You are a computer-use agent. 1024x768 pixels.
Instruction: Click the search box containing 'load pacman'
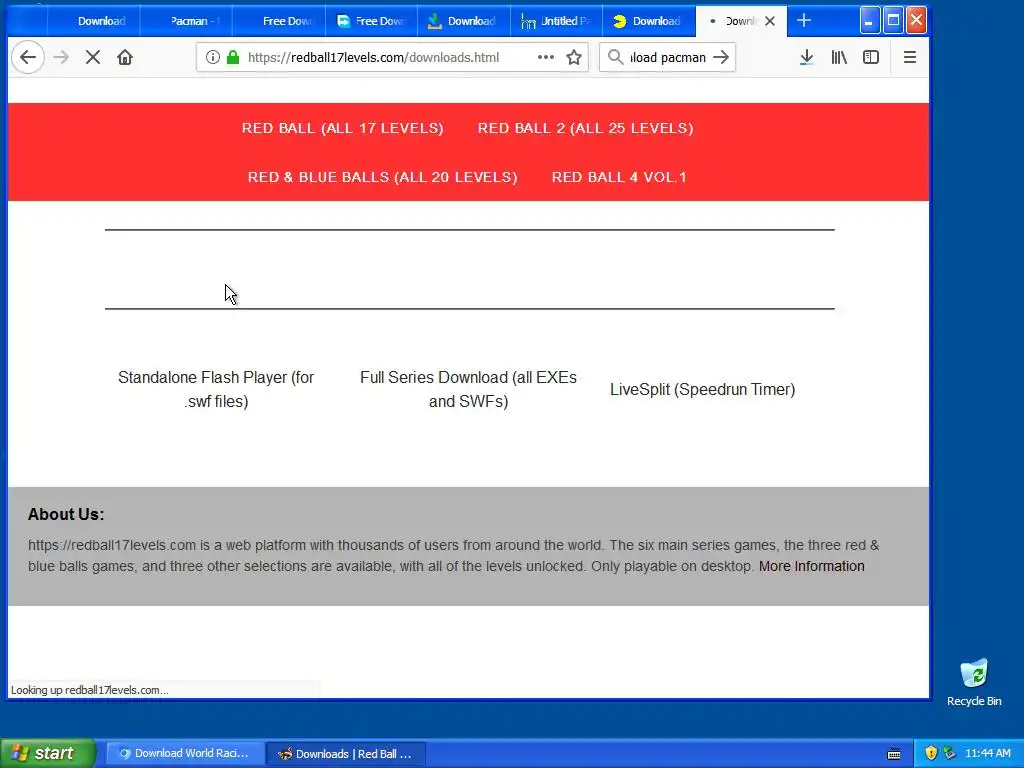(667, 57)
